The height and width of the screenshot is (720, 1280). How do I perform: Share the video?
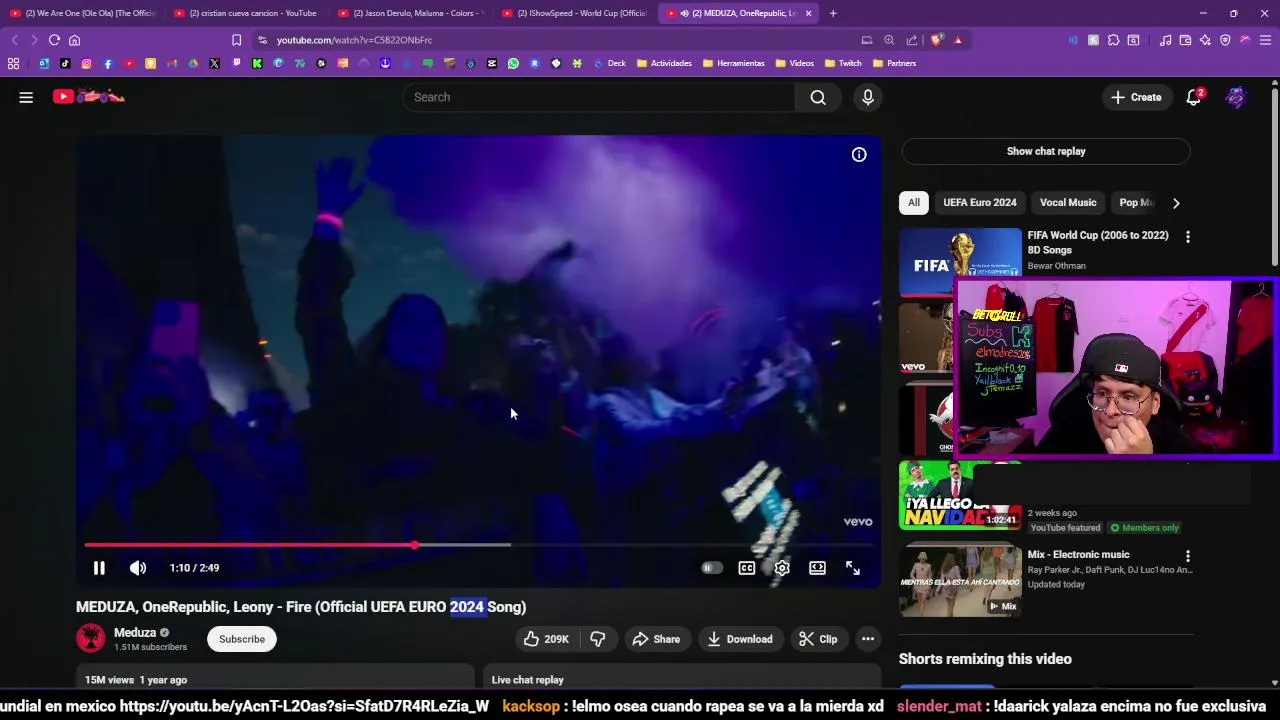(x=656, y=639)
